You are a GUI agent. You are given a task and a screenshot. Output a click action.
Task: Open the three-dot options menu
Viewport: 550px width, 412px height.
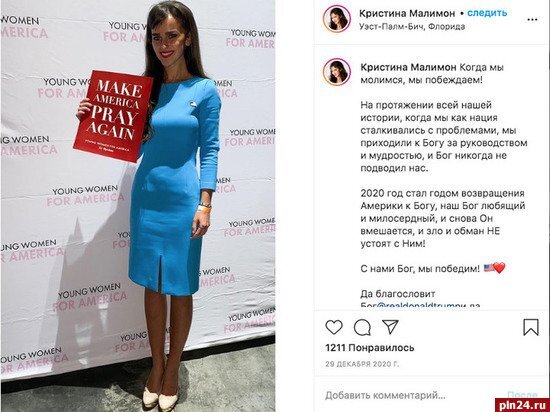point(532,20)
